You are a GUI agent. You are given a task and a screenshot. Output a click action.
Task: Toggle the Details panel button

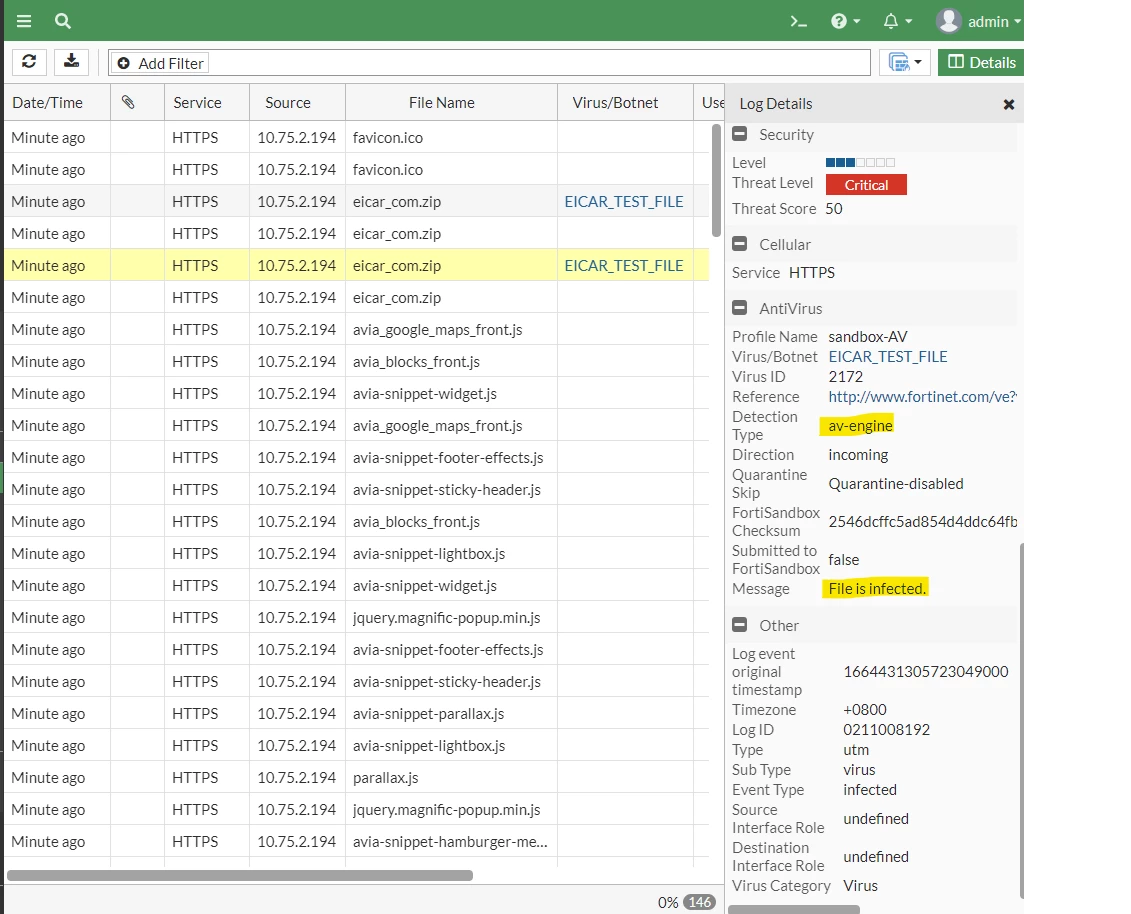981,63
